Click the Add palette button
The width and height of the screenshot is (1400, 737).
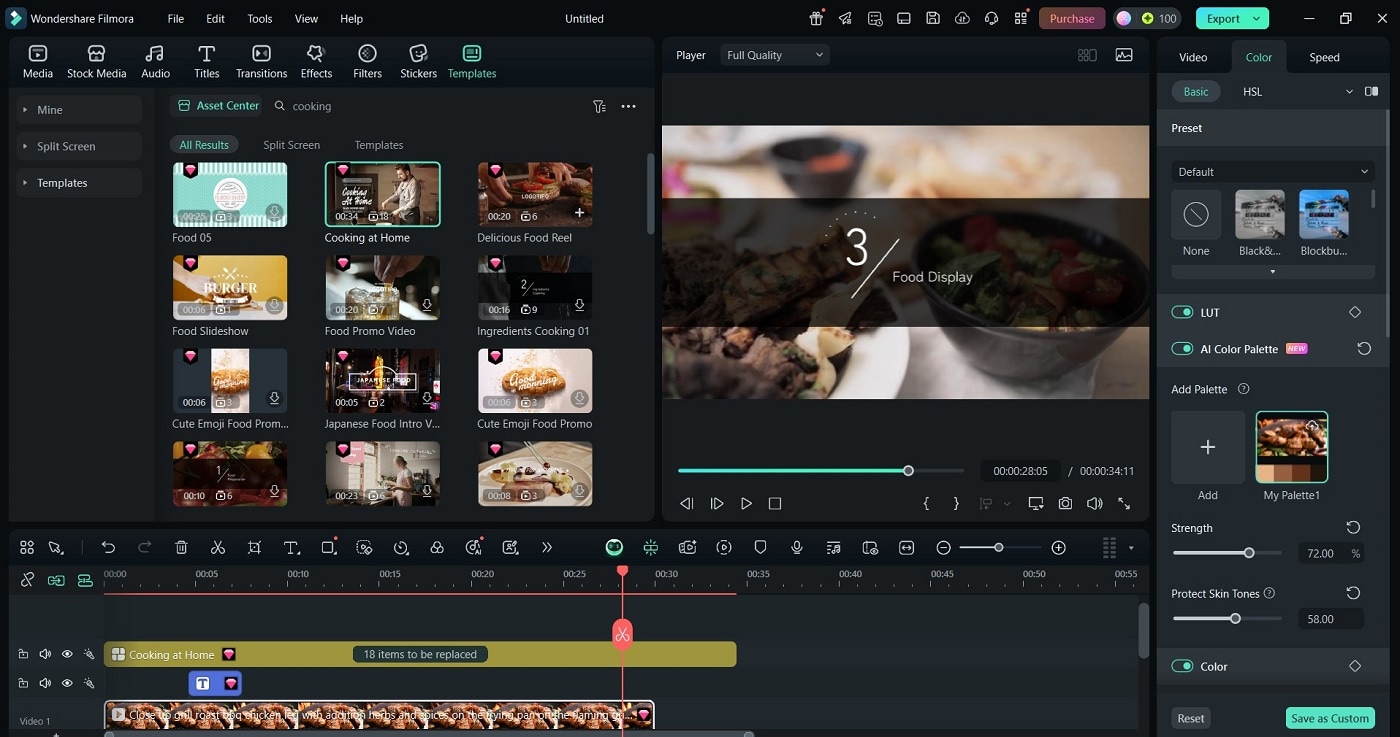(x=1208, y=447)
